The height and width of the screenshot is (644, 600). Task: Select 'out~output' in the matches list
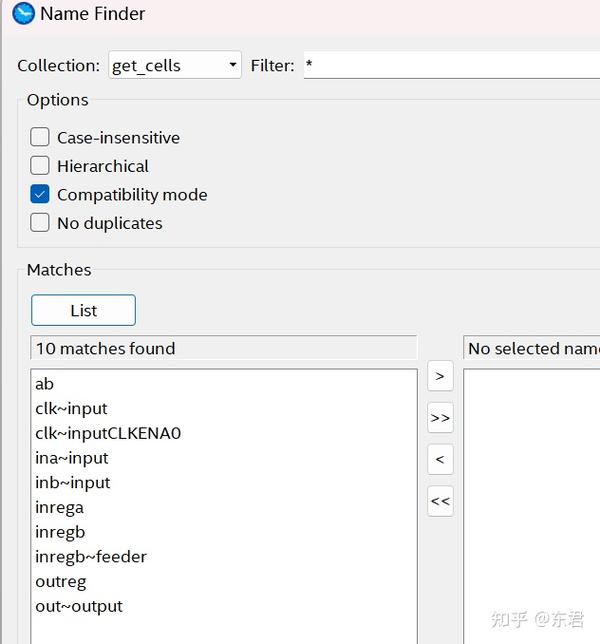click(224, 606)
